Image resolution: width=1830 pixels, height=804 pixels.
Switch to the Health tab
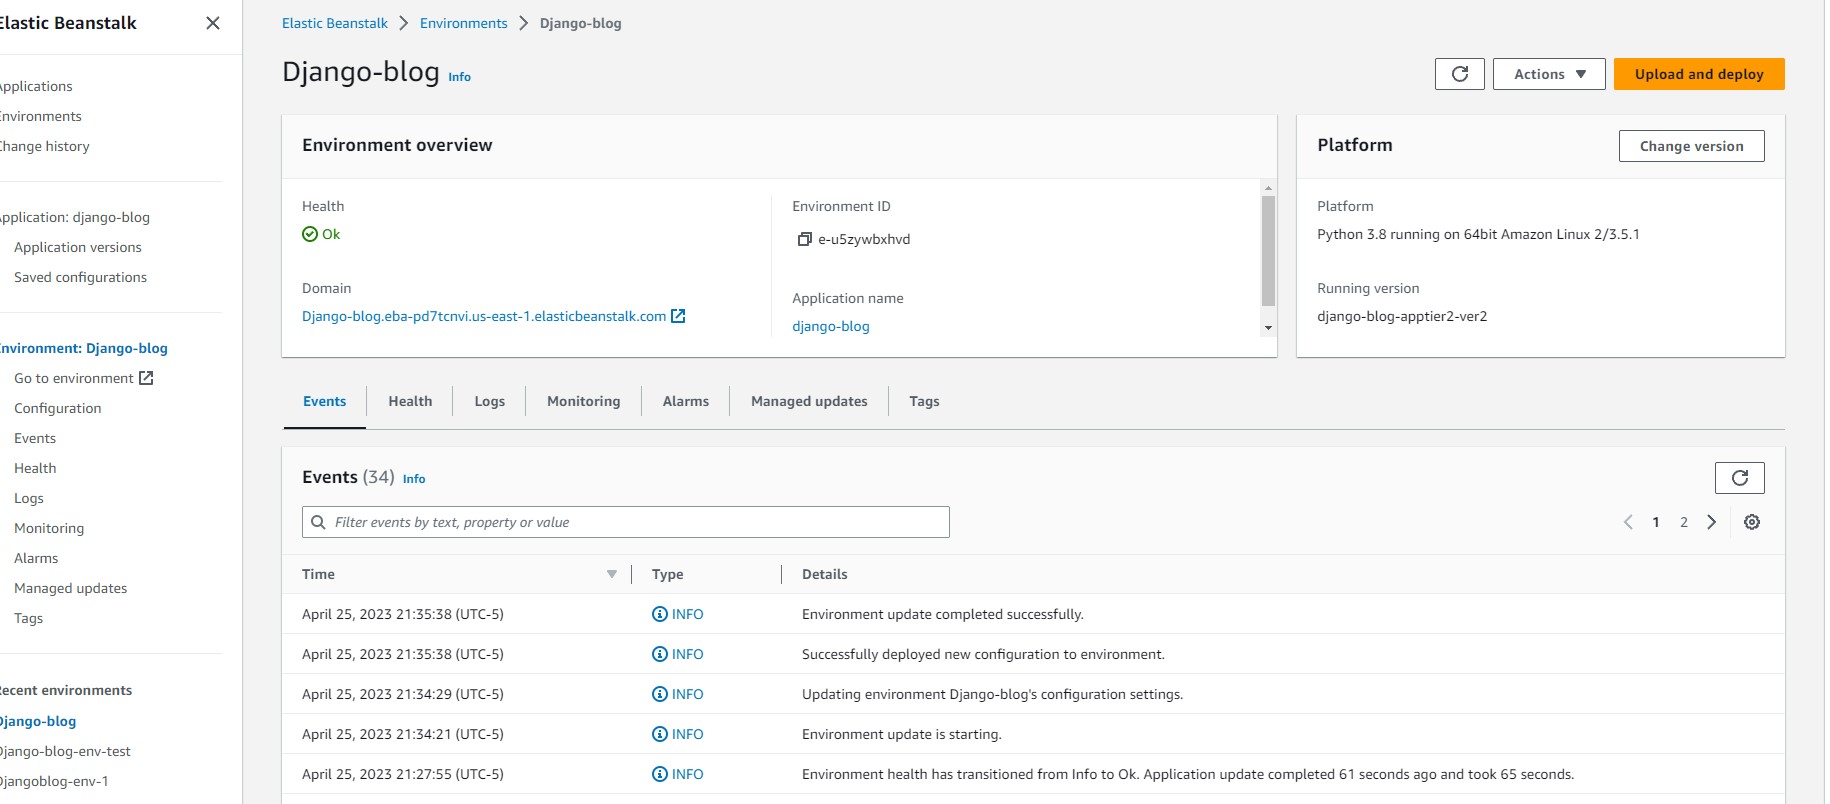[410, 401]
